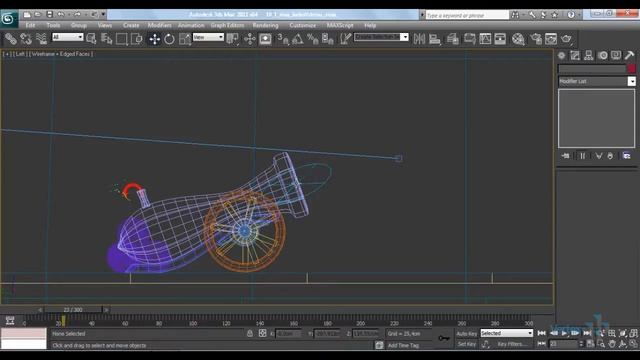Open the Layer Manager
Image resolution: width=640 pixels, height=360 pixels.
453,39
